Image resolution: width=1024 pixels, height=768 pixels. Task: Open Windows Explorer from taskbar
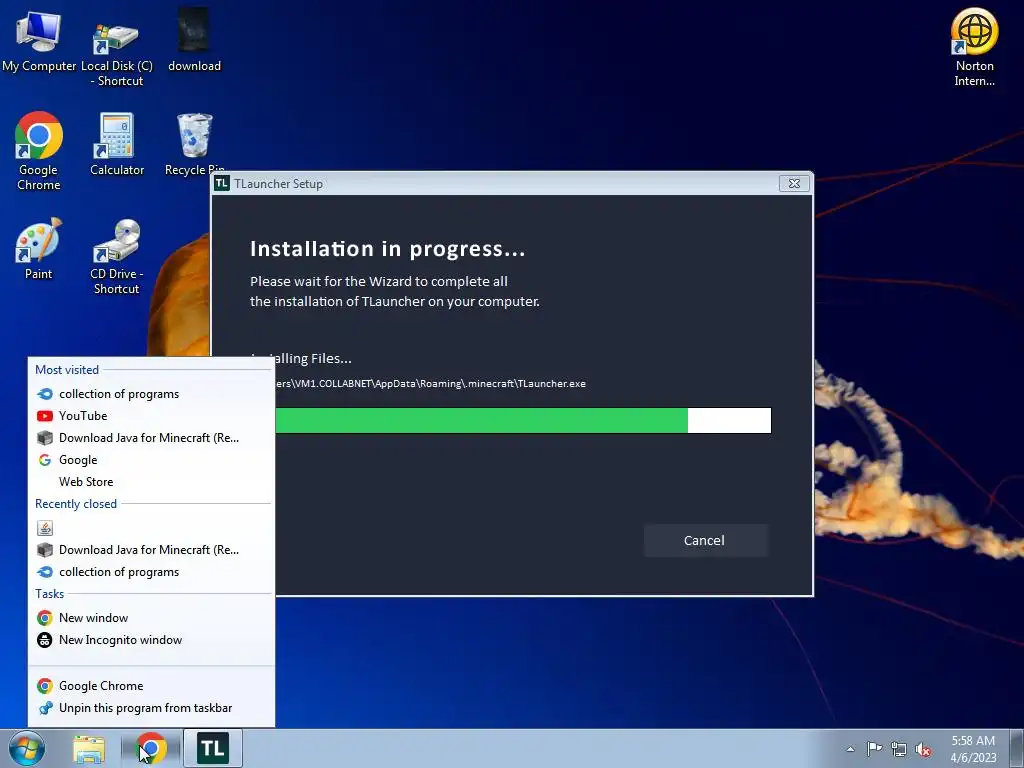click(x=89, y=749)
